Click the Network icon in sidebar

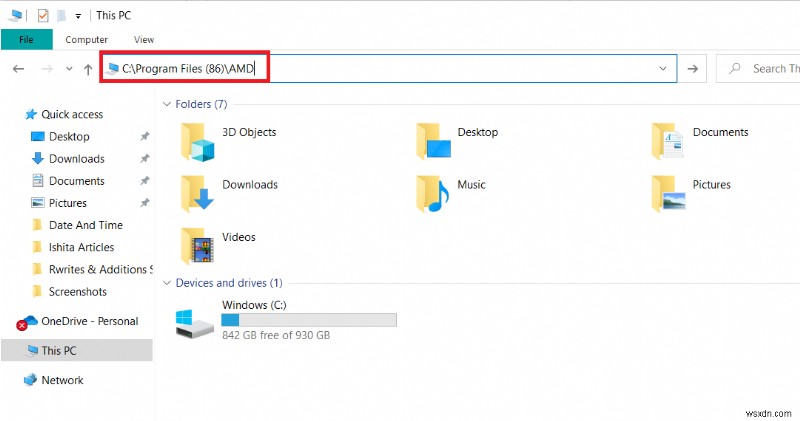point(30,380)
